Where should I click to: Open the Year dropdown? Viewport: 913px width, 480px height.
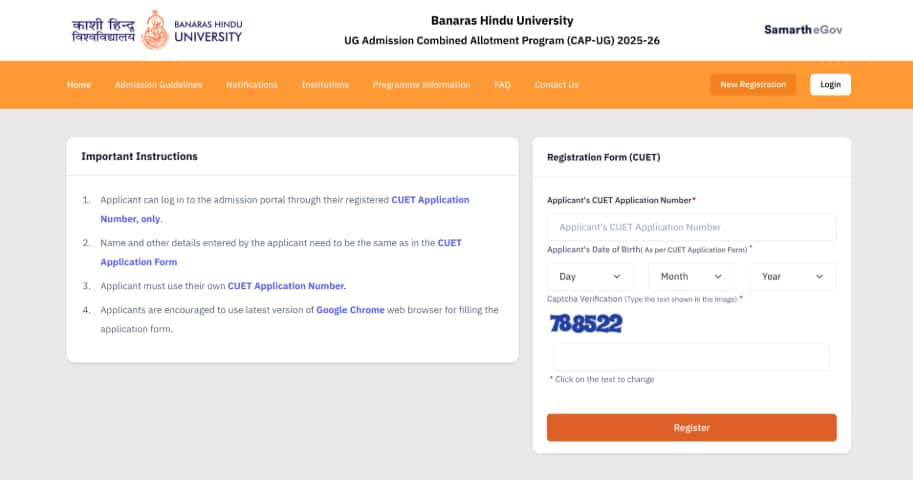792,276
